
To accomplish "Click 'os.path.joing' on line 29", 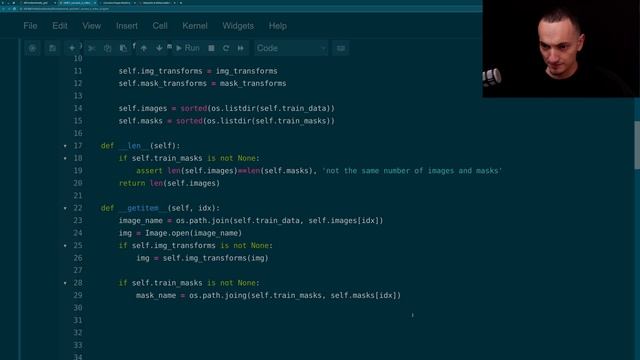I will tap(218, 295).
